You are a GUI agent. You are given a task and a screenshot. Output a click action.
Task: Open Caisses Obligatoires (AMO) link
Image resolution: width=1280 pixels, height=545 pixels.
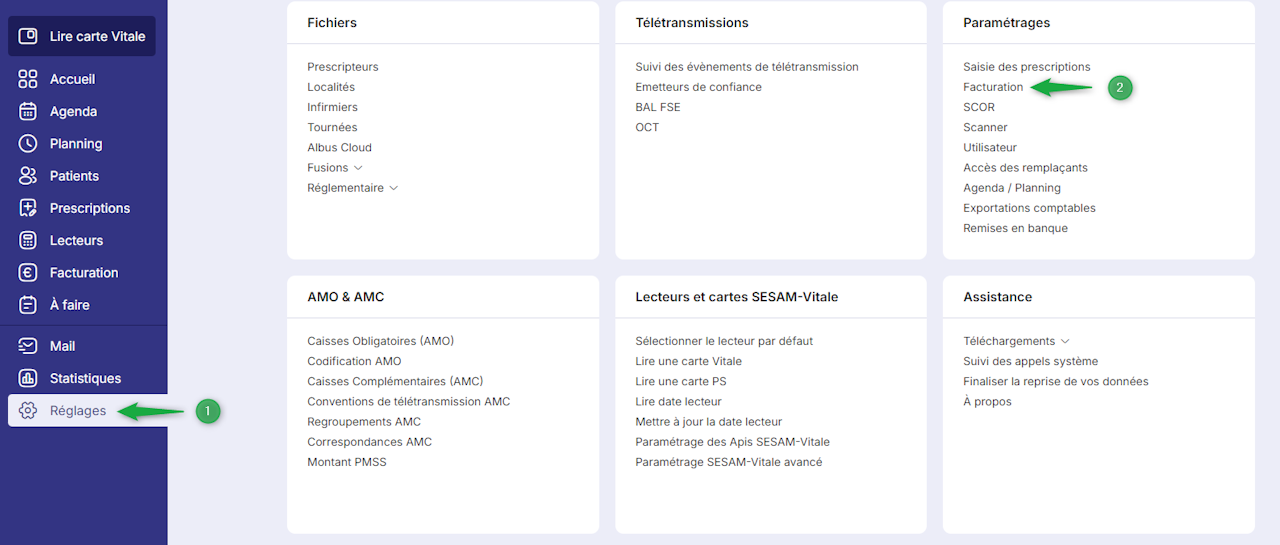380,341
